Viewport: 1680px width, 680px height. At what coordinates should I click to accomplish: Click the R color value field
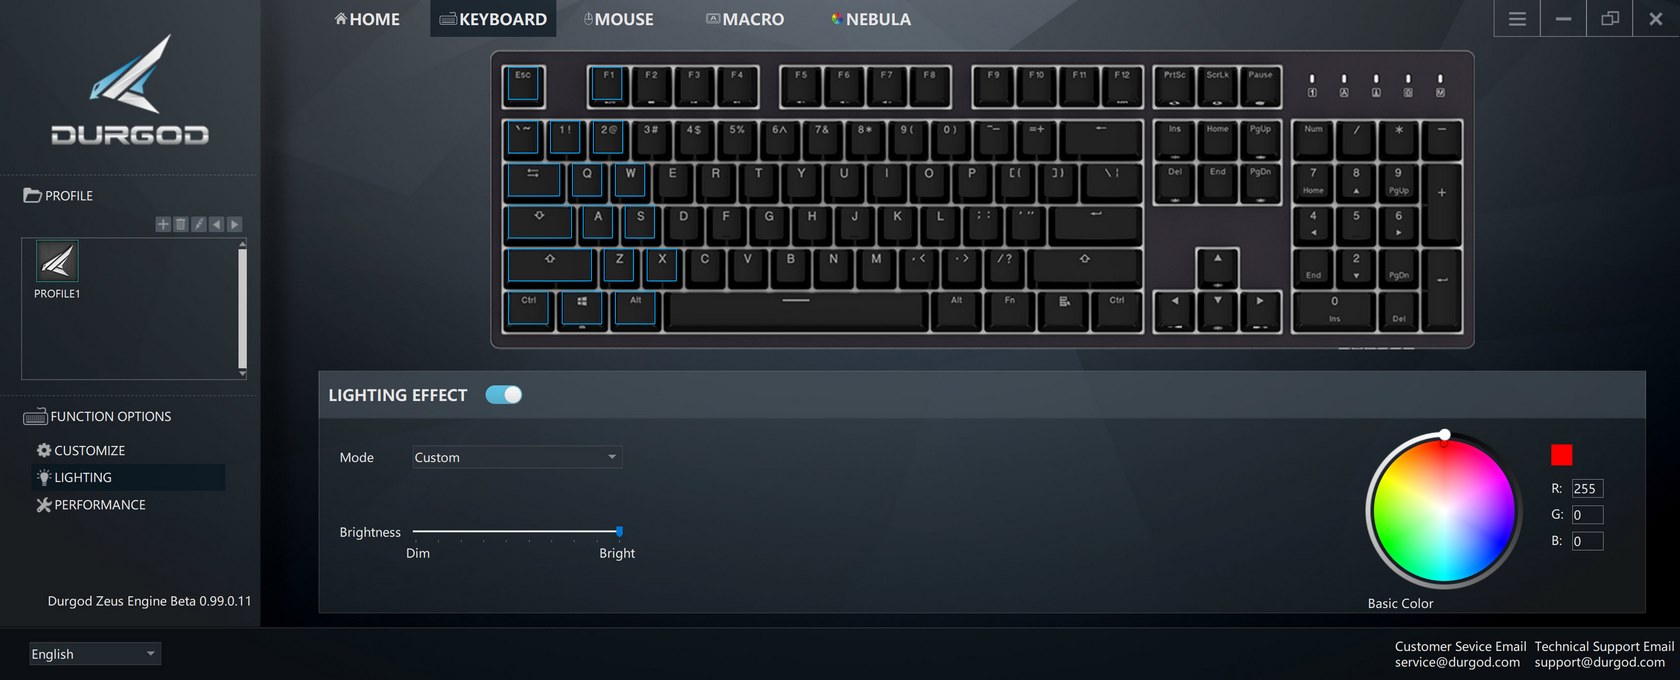(1587, 488)
